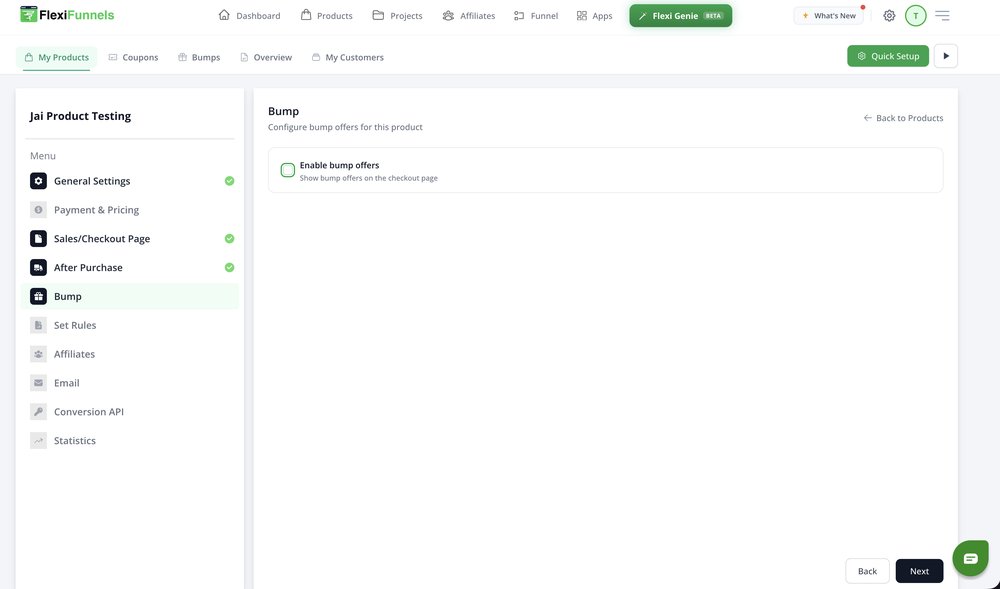
Task: Launch Flexi Genie beta
Action: pos(680,16)
